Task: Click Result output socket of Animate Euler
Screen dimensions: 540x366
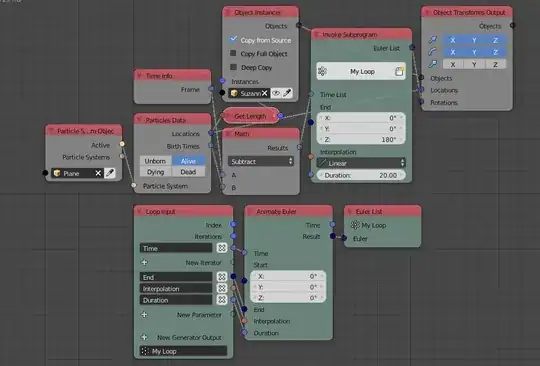Action: [333, 236]
